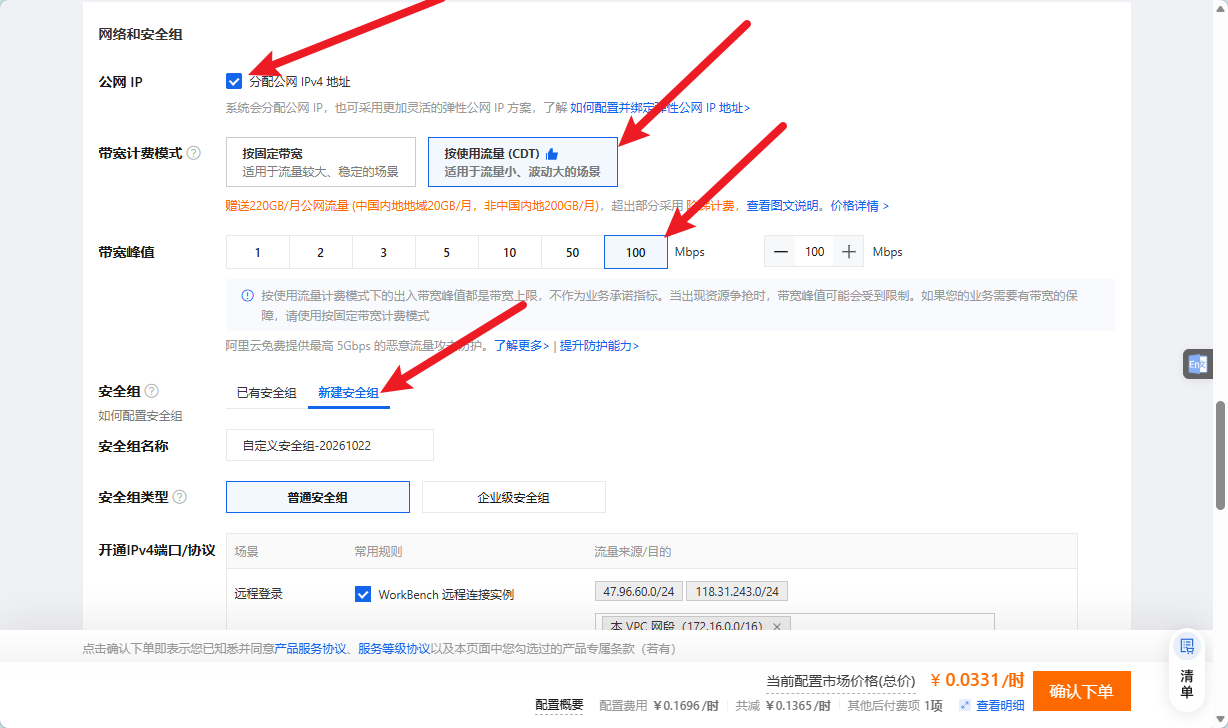1228x728 pixels.
Task: Select 普通安全组 type
Action: (x=318, y=497)
